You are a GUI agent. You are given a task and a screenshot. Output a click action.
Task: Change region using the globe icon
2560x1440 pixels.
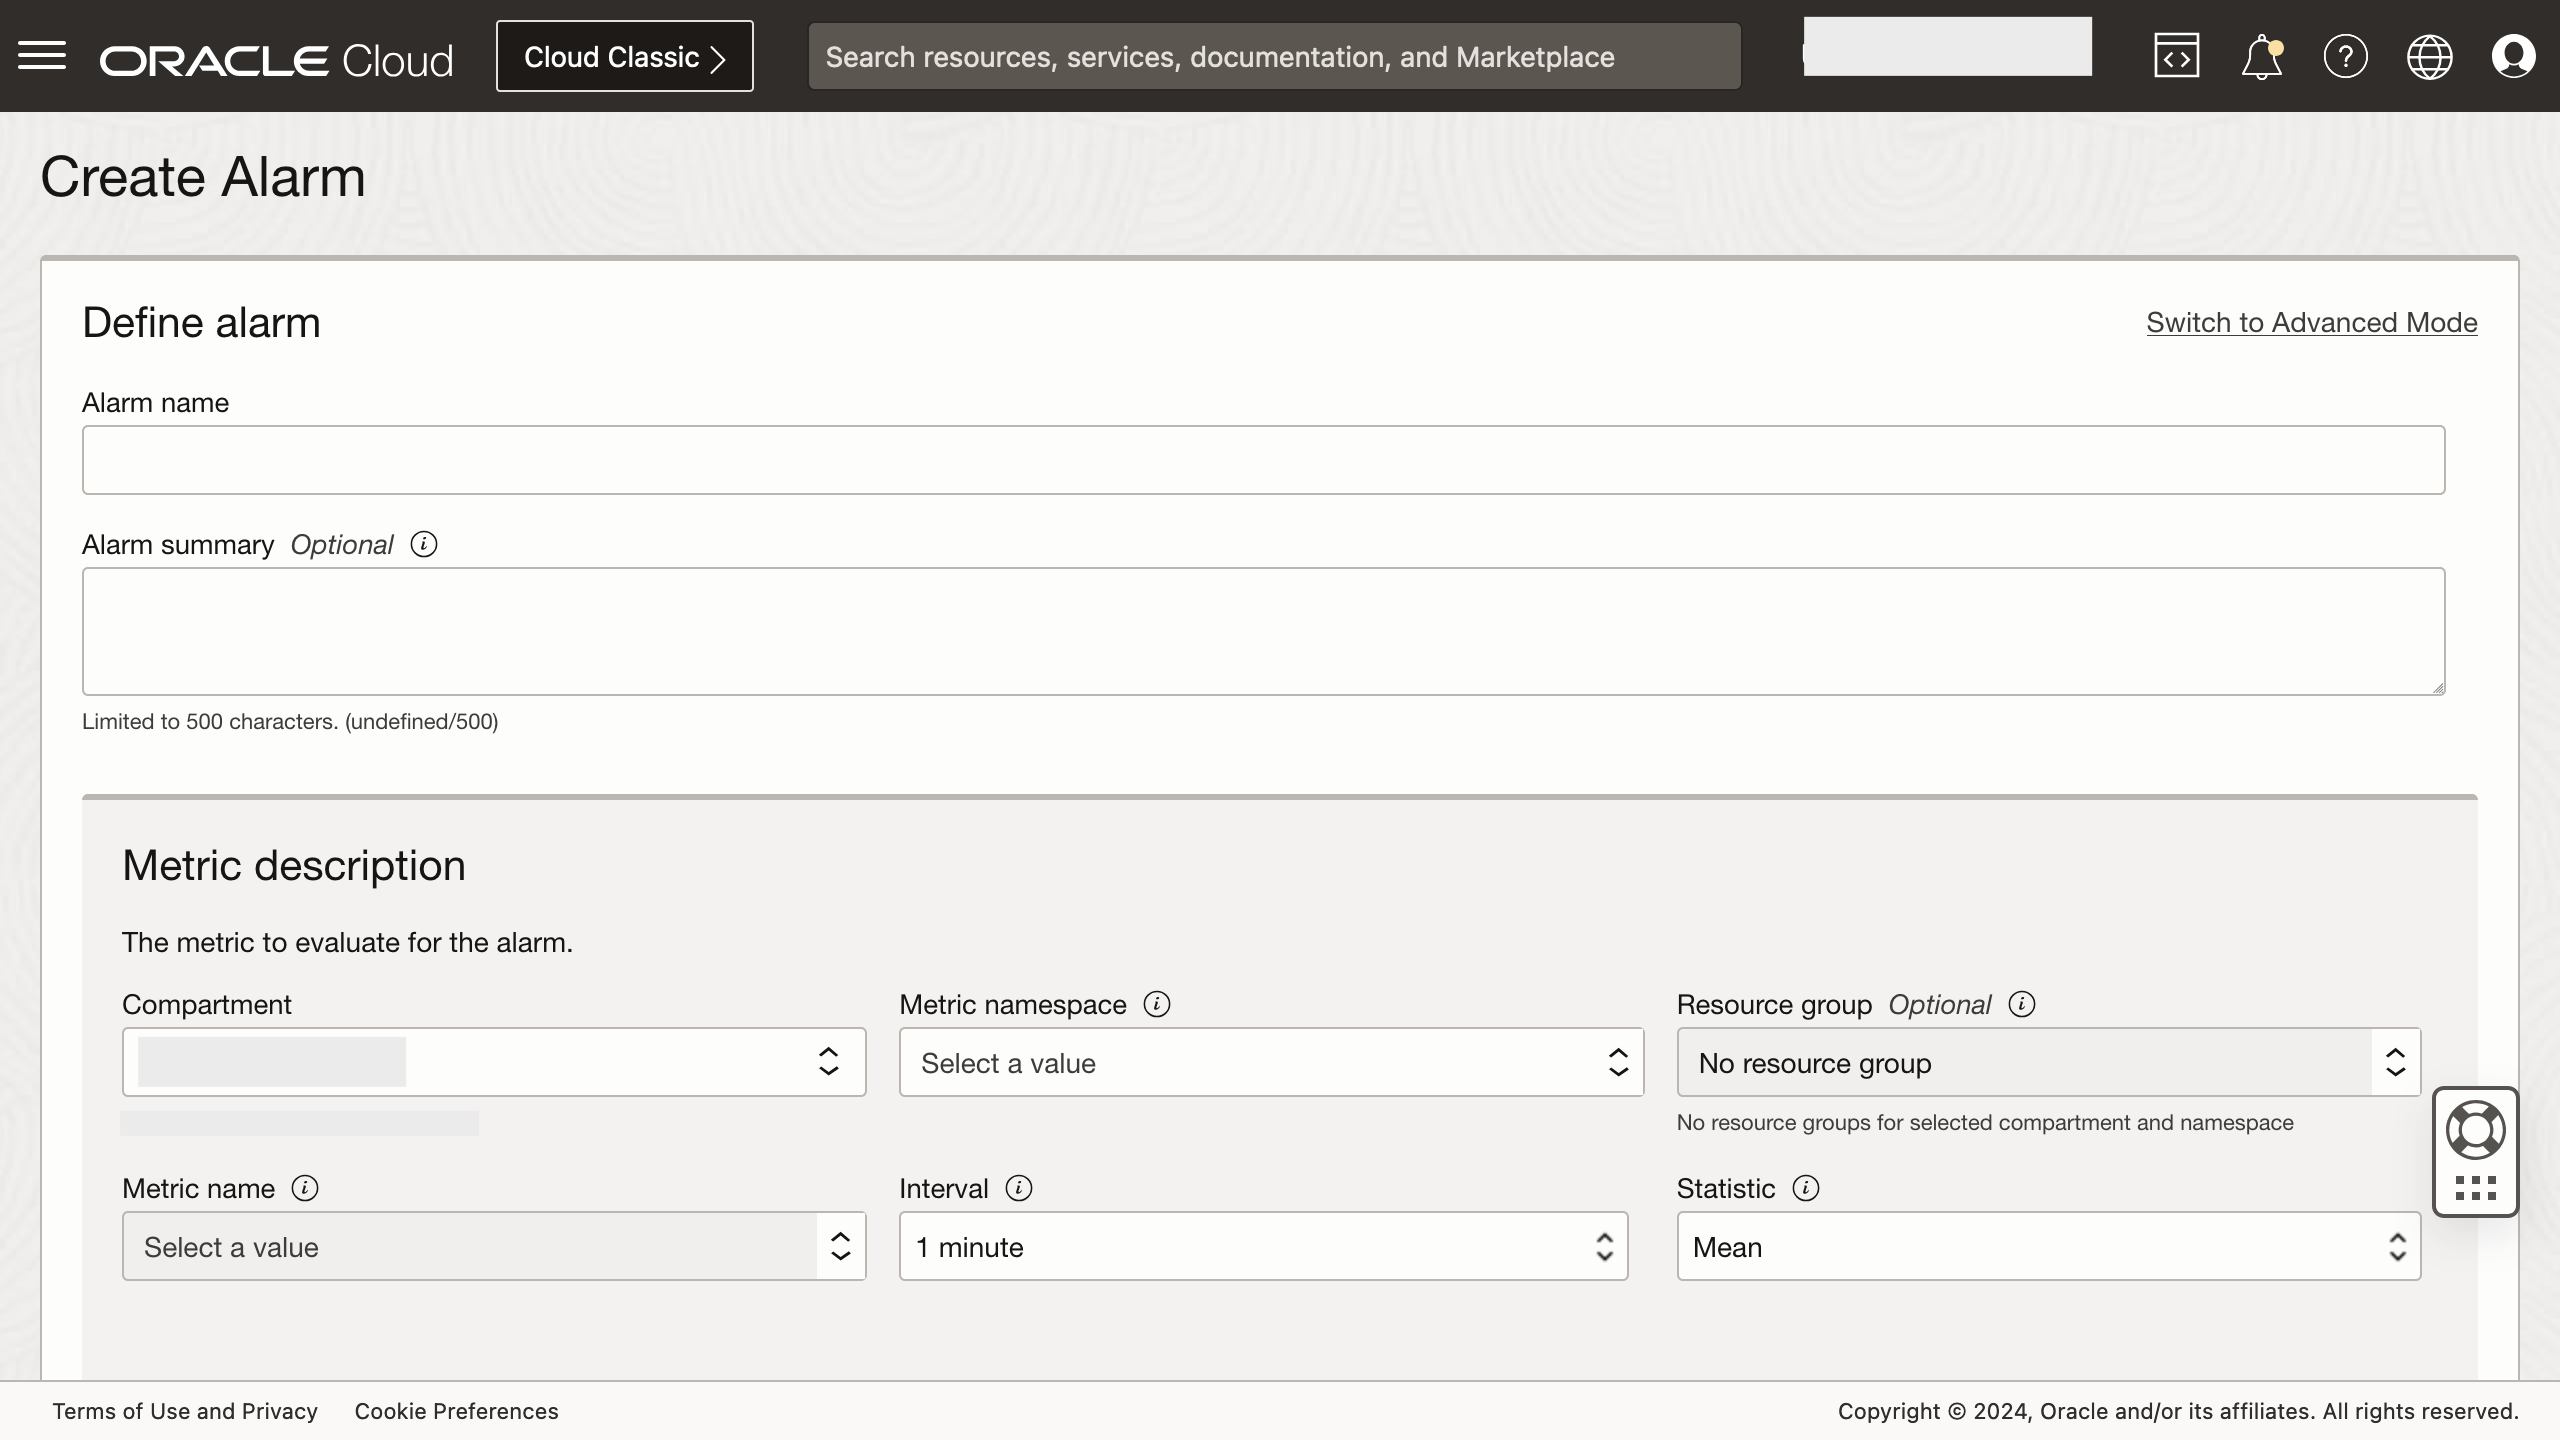[2430, 55]
